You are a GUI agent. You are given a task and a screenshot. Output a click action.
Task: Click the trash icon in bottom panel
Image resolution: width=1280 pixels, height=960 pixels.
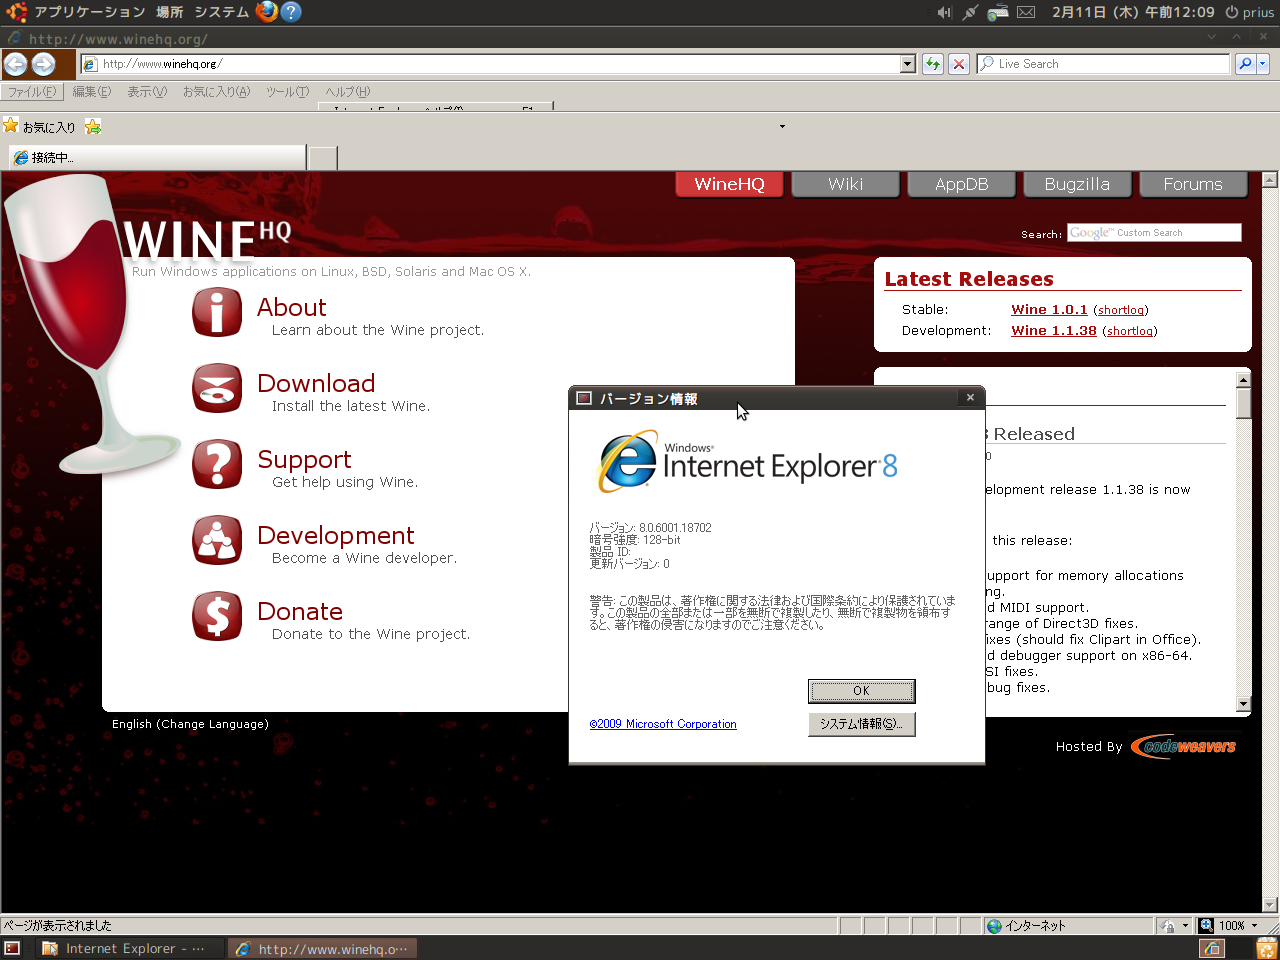point(1266,948)
